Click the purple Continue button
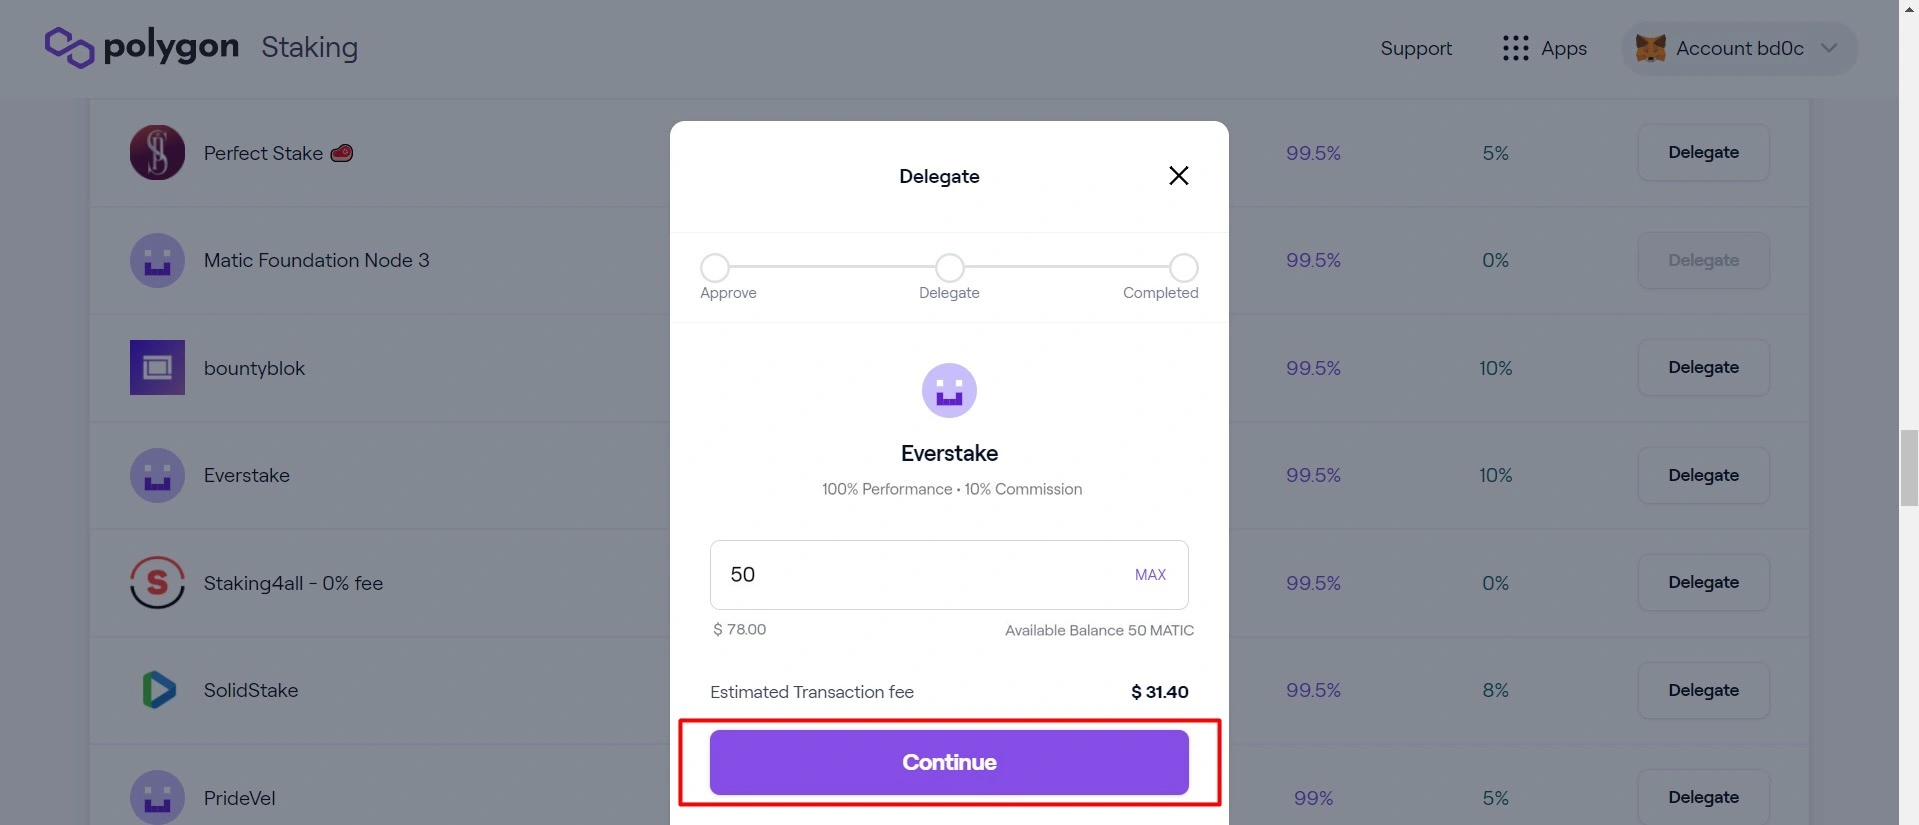Image resolution: width=1919 pixels, height=825 pixels. click(x=949, y=762)
